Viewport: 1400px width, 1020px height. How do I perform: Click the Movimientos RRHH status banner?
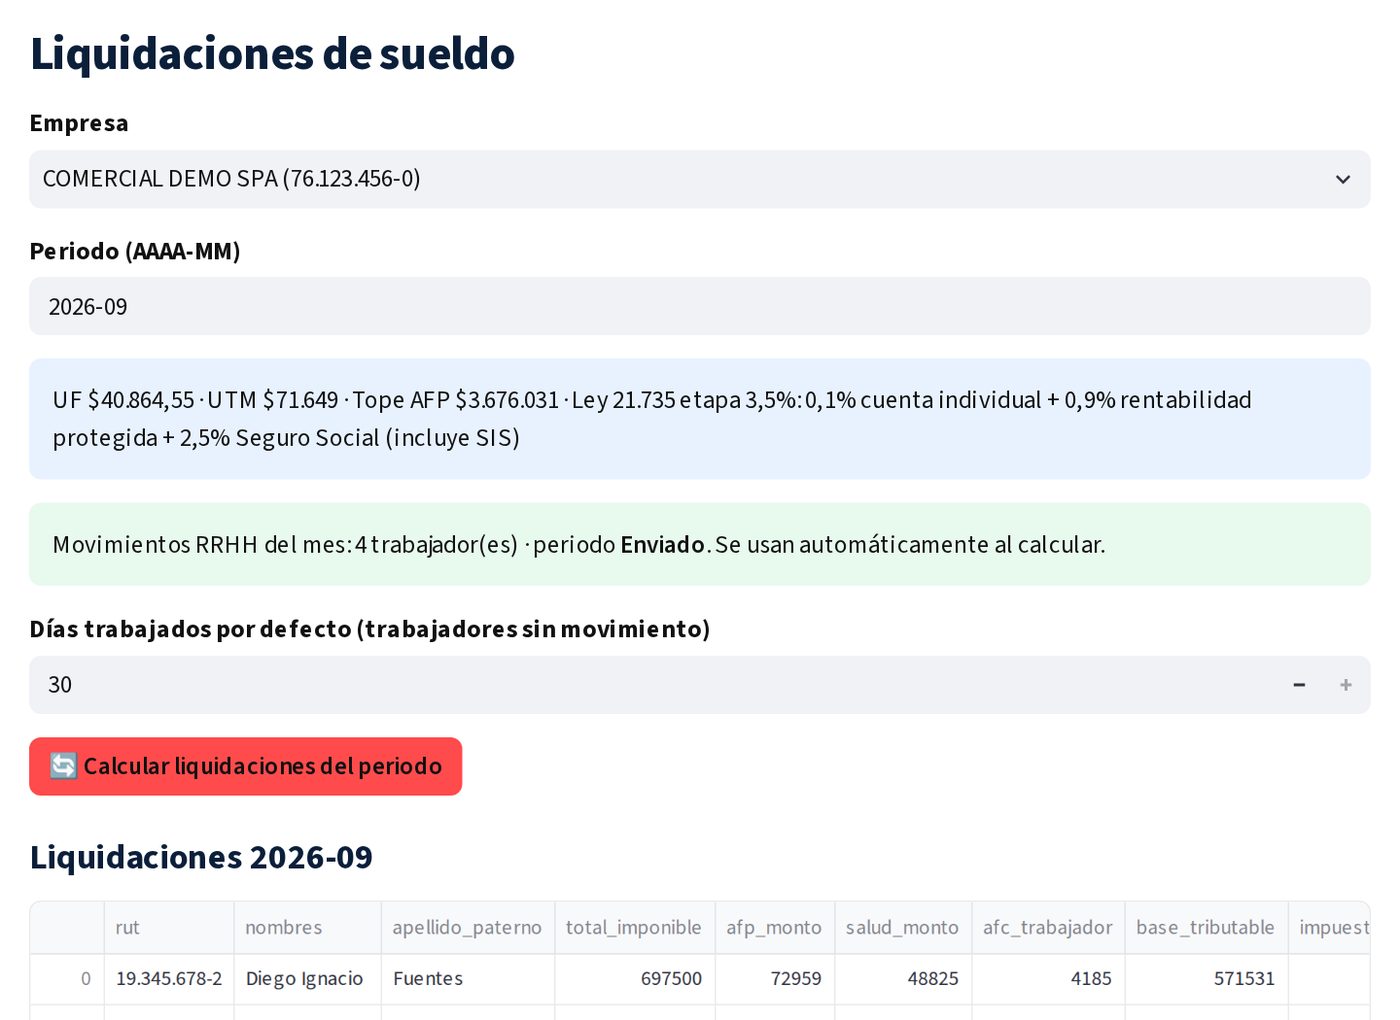[x=699, y=545]
